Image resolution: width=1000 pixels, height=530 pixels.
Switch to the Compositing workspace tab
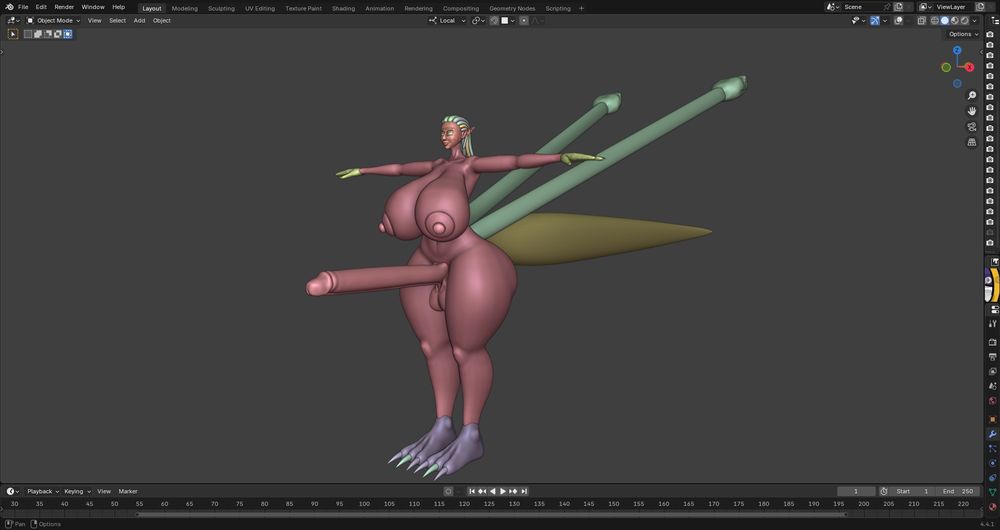[460, 8]
